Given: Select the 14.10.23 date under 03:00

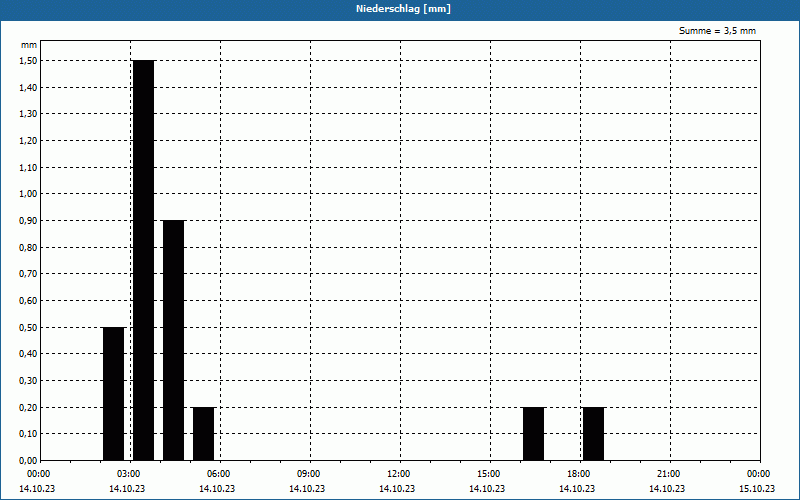Looking at the screenshot, I should (127, 489).
